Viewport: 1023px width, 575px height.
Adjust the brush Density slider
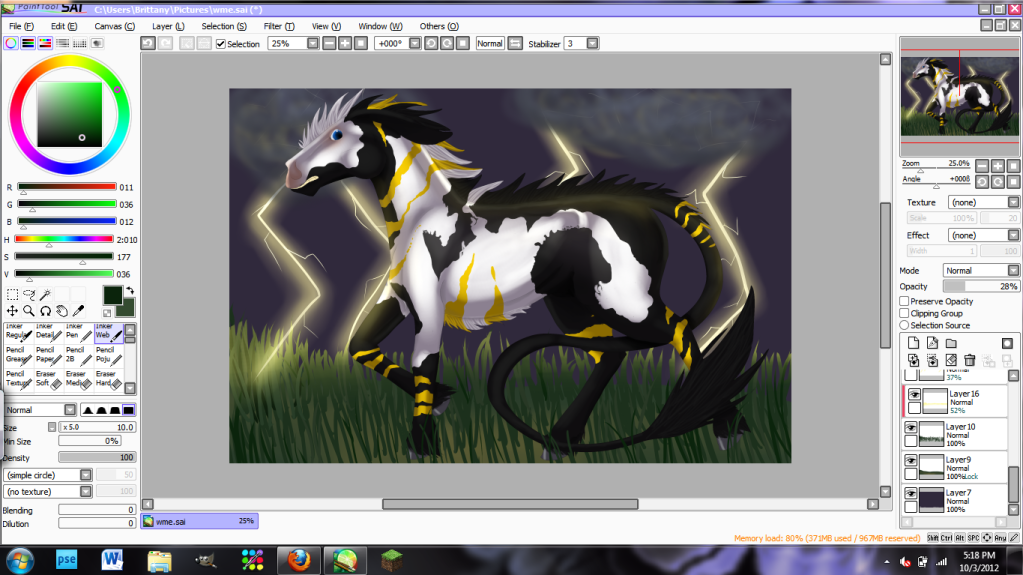pos(97,458)
